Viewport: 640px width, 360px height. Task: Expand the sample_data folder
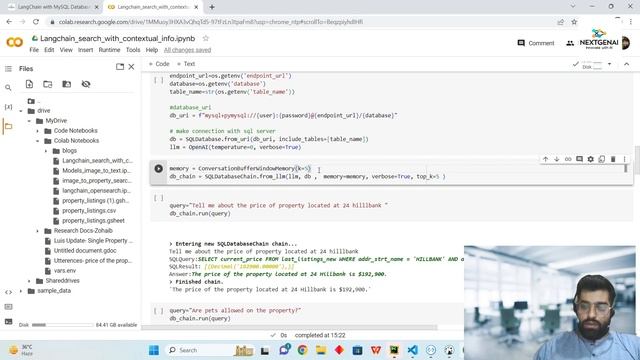[21, 291]
